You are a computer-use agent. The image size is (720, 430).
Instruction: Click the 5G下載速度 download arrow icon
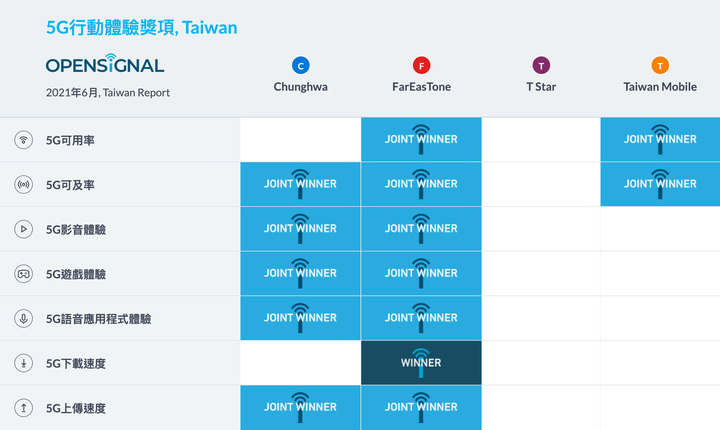(23, 363)
